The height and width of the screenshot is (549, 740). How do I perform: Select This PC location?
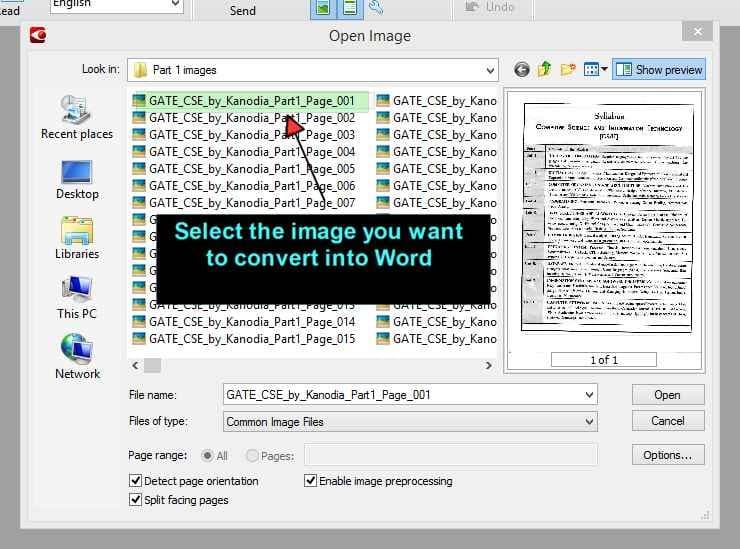(x=77, y=298)
